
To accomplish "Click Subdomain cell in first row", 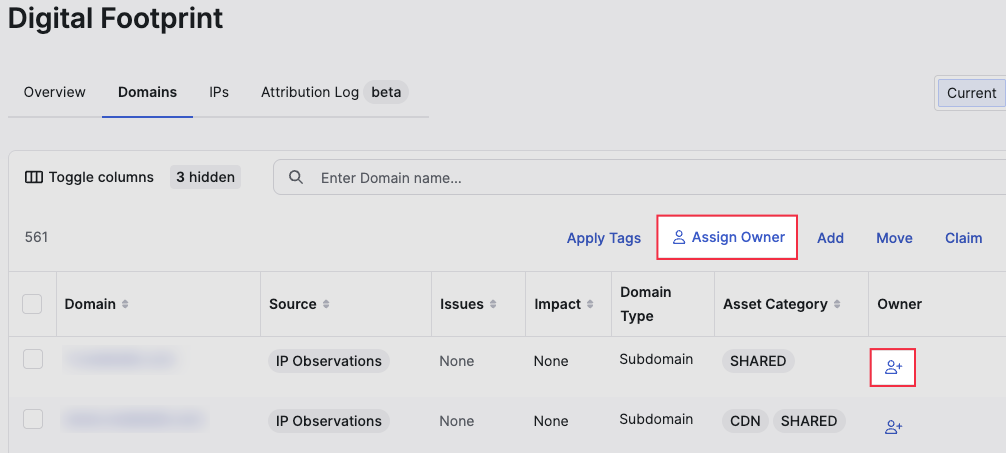I will tap(656, 359).
